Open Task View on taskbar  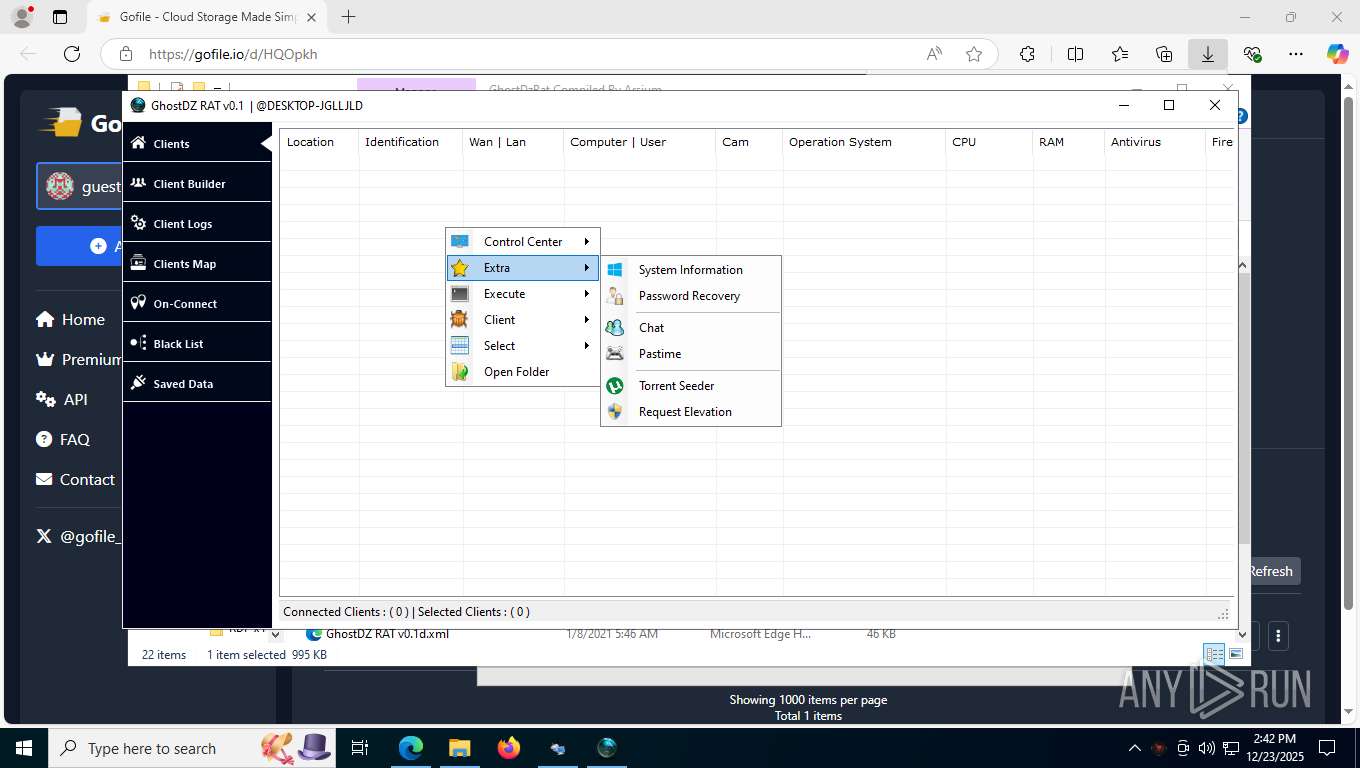click(x=360, y=748)
